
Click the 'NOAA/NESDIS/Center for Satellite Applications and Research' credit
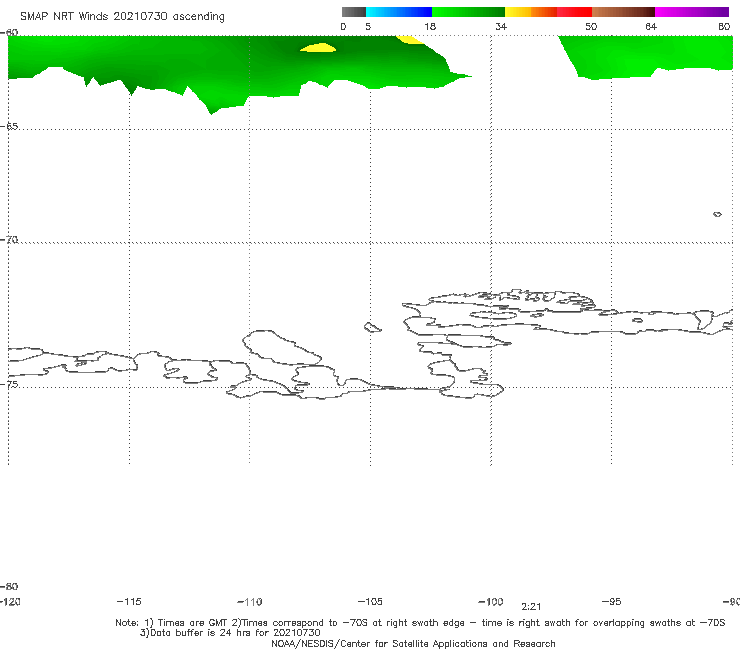coord(413,643)
